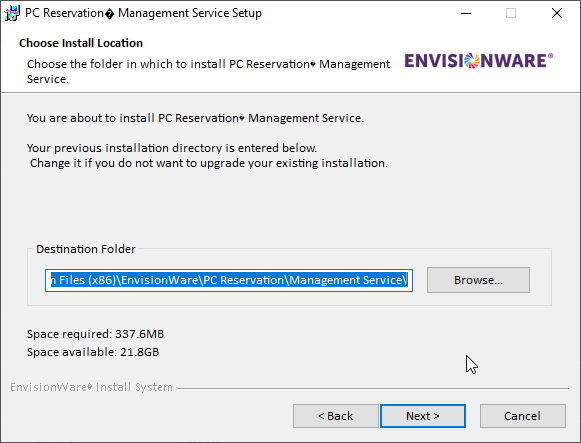The height and width of the screenshot is (443, 581).
Task: Close the setup window with the X
Action: point(557,13)
